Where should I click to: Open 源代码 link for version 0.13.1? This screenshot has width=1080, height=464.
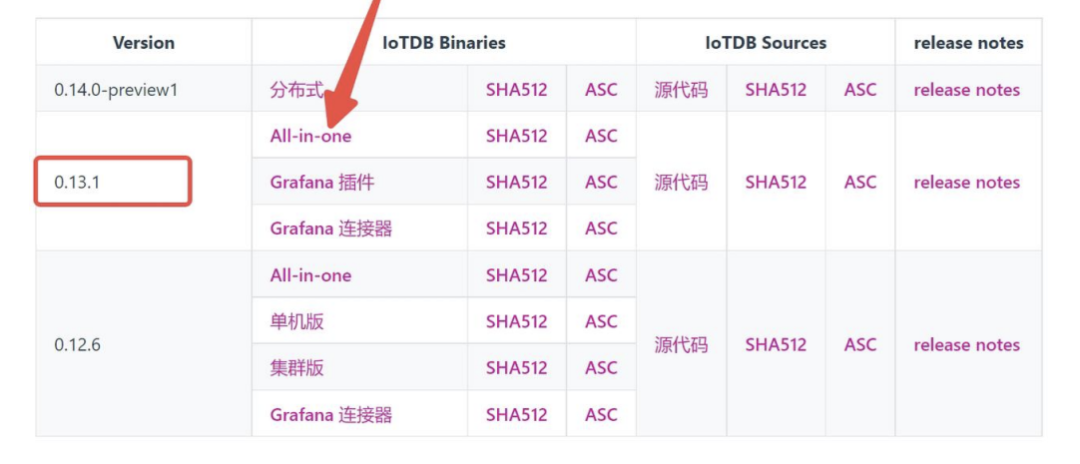pos(680,182)
